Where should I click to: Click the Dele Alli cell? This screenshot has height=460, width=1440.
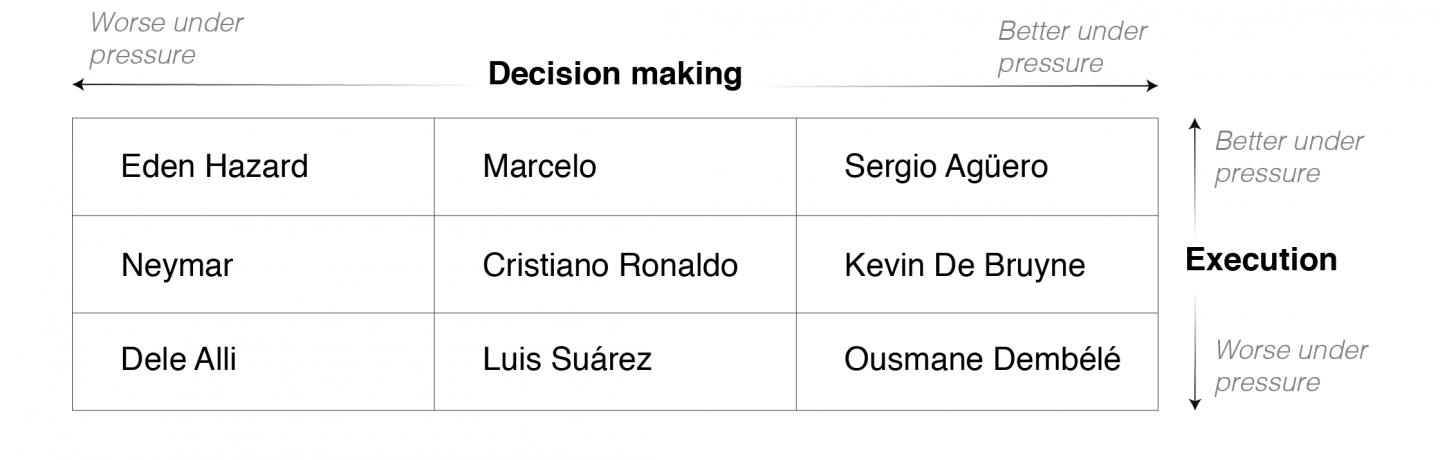click(x=178, y=360)
